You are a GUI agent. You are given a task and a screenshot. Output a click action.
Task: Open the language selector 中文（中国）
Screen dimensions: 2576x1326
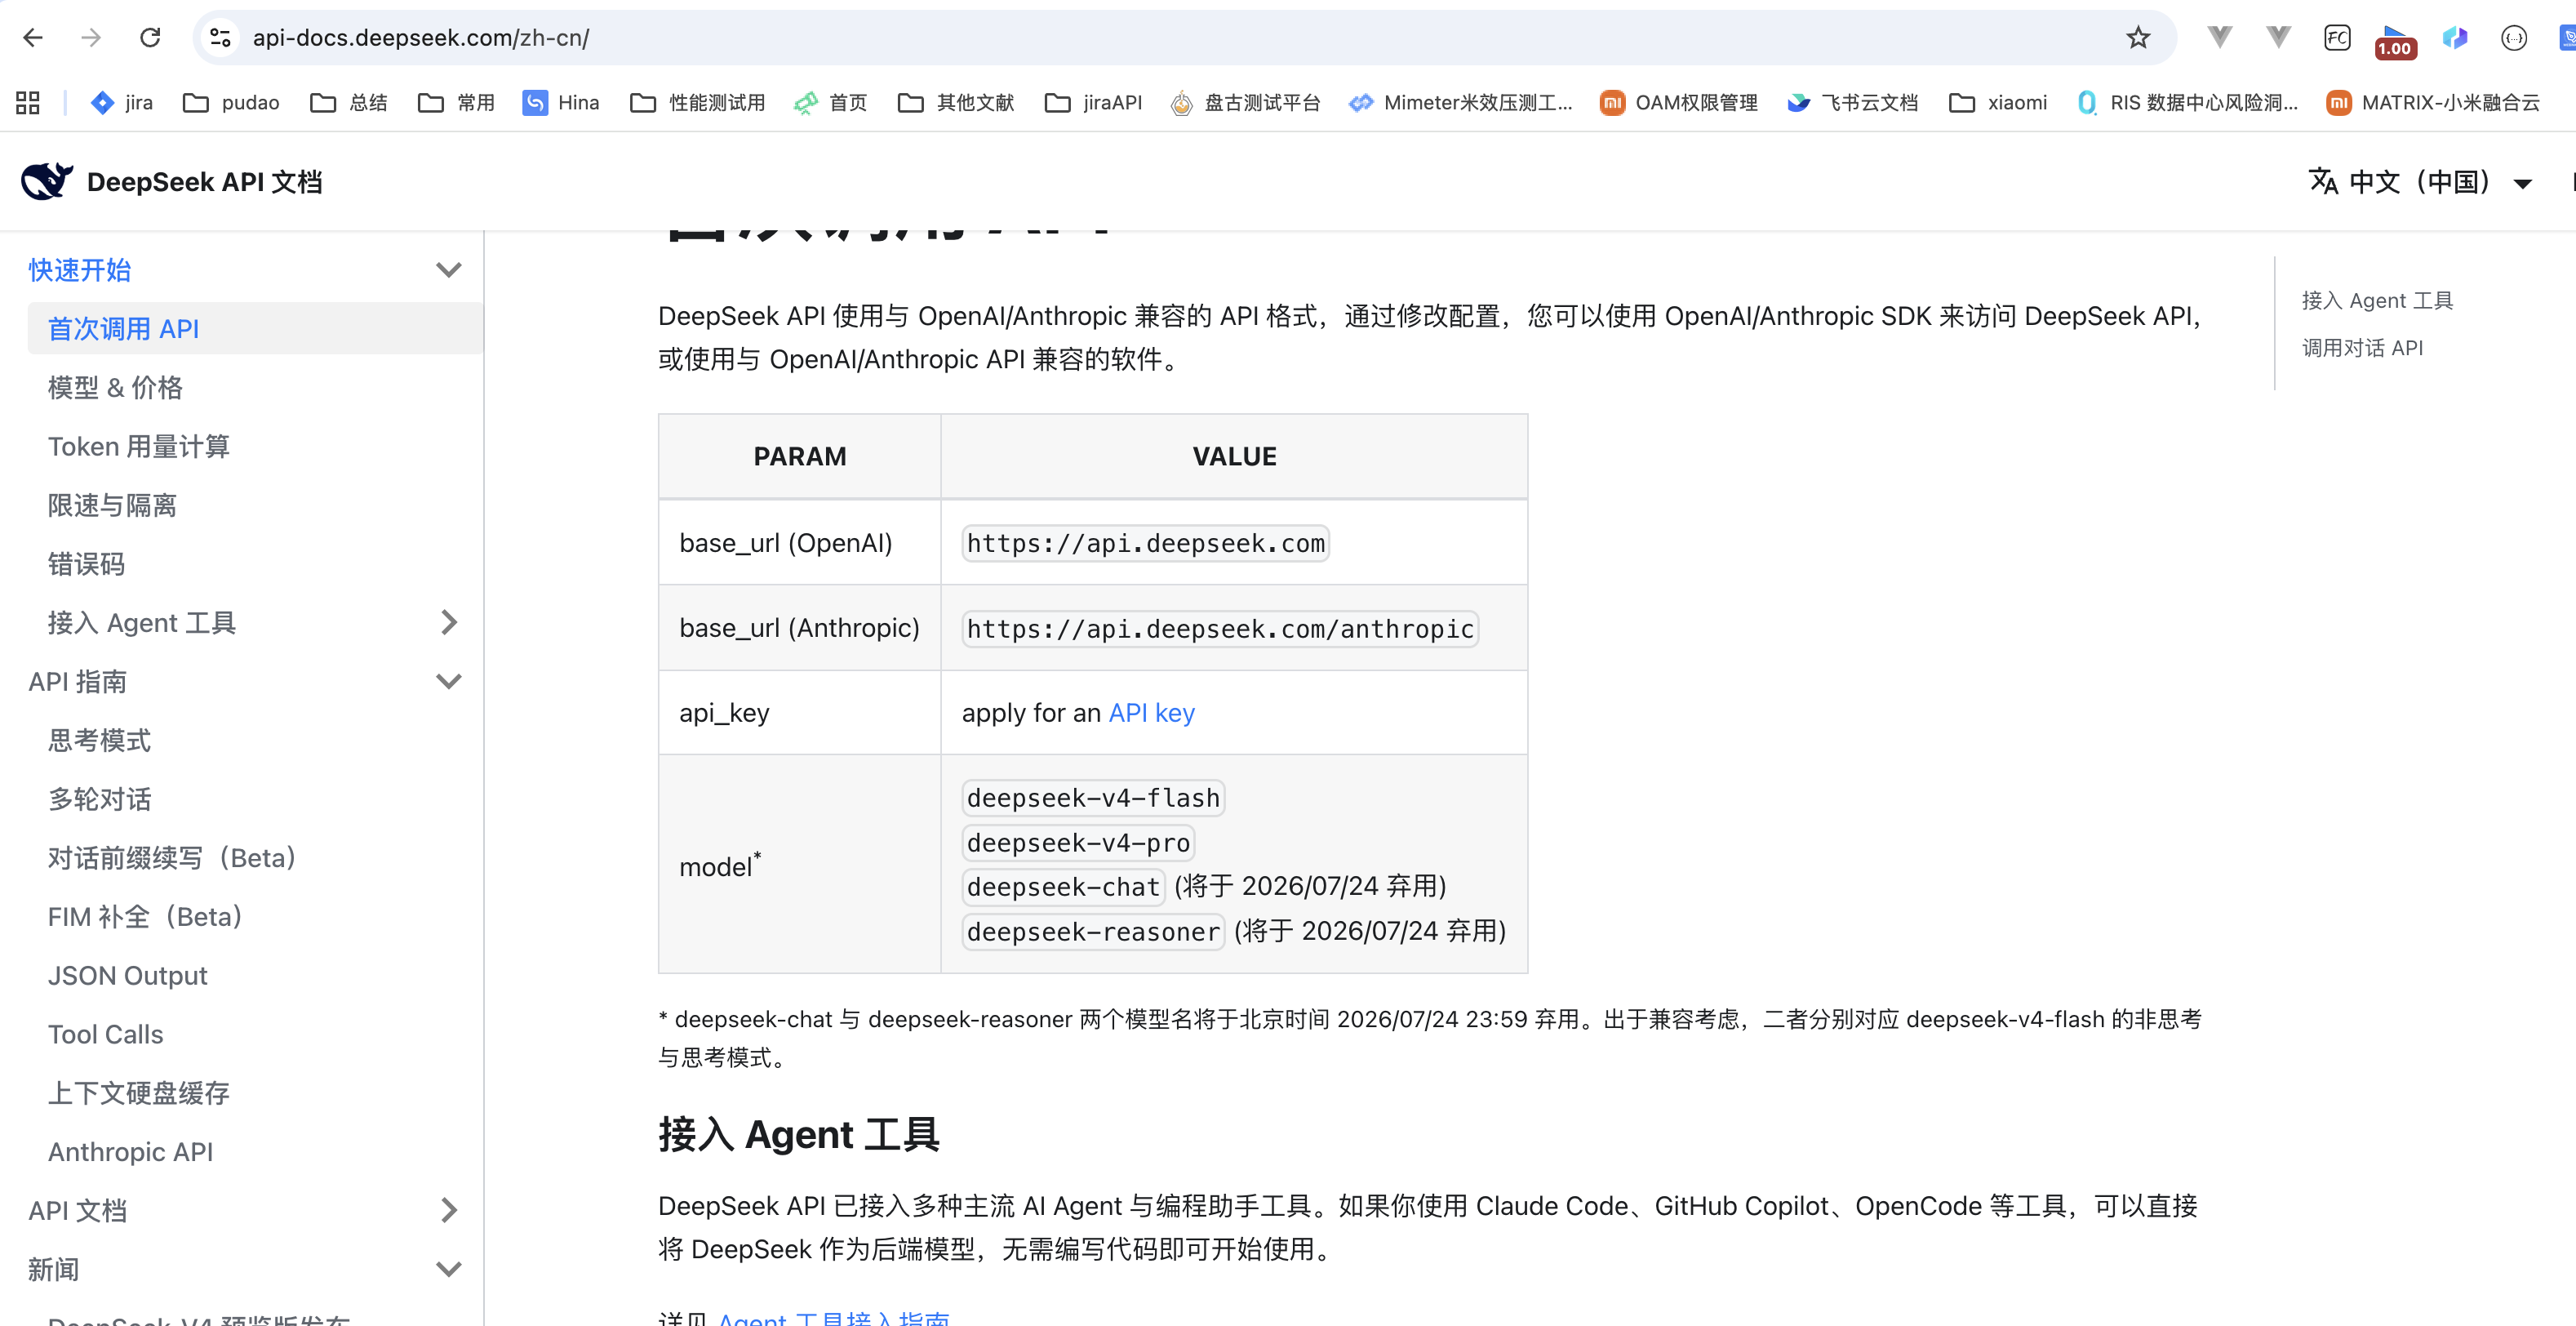(x=2420, y=182)
